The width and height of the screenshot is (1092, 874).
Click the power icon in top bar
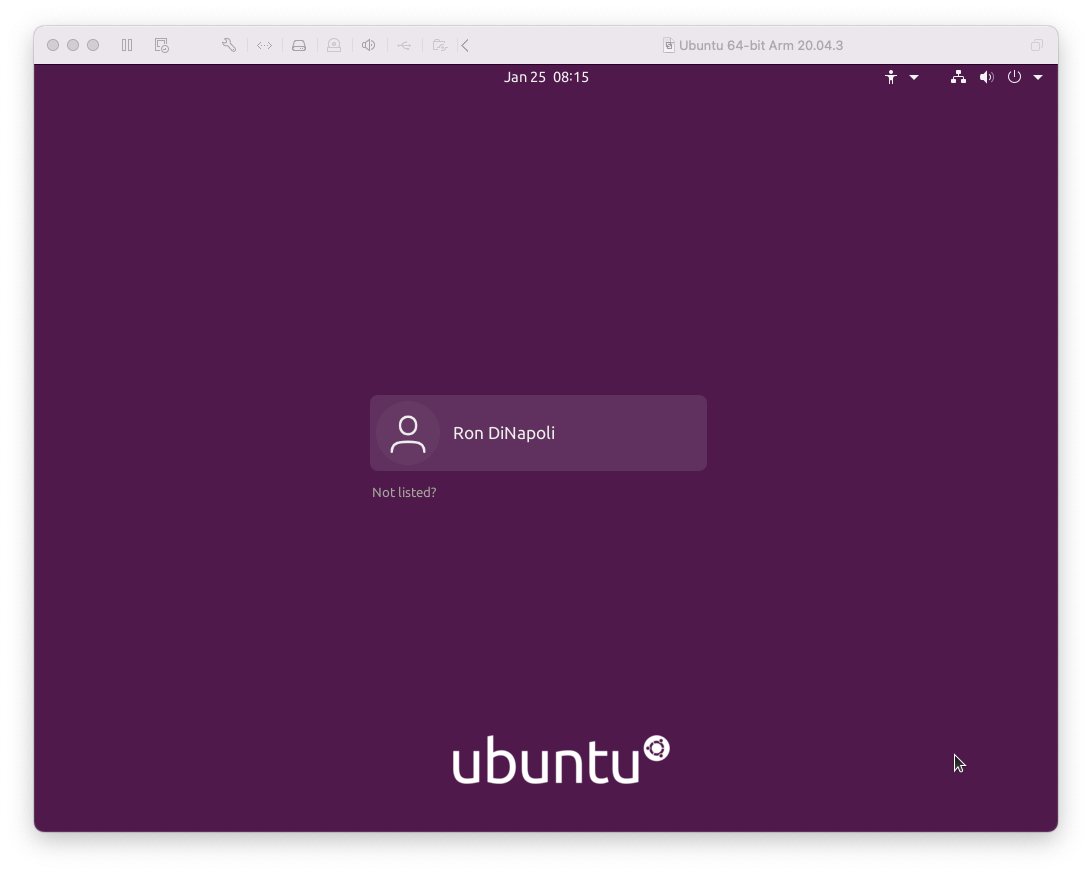[1014, 77]
